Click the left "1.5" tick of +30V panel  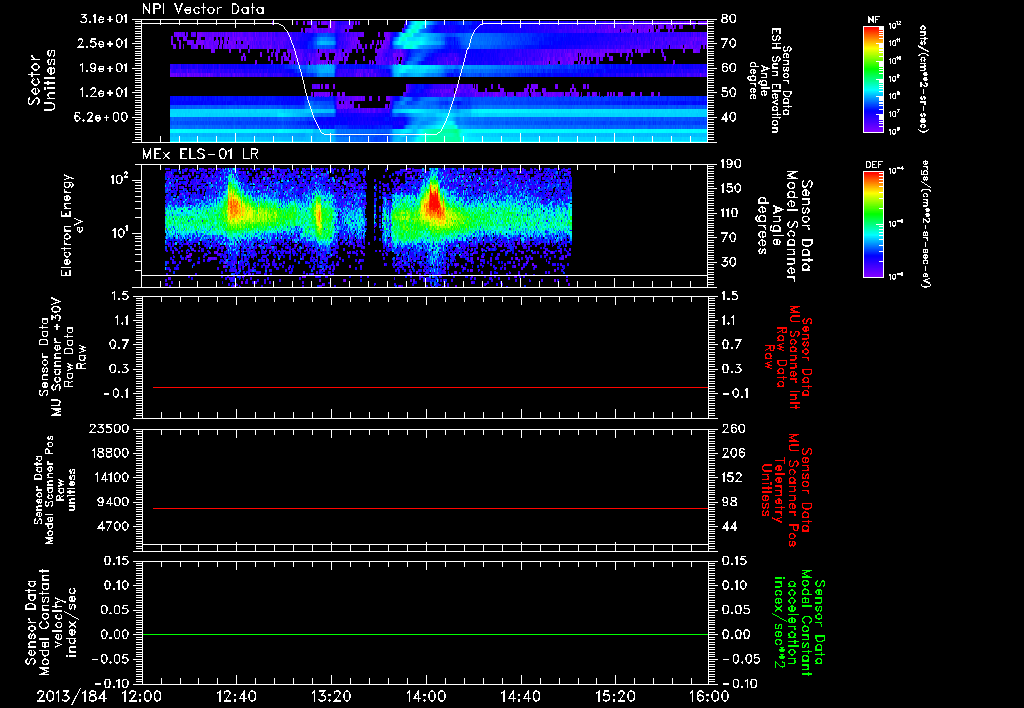click(120, 296)
